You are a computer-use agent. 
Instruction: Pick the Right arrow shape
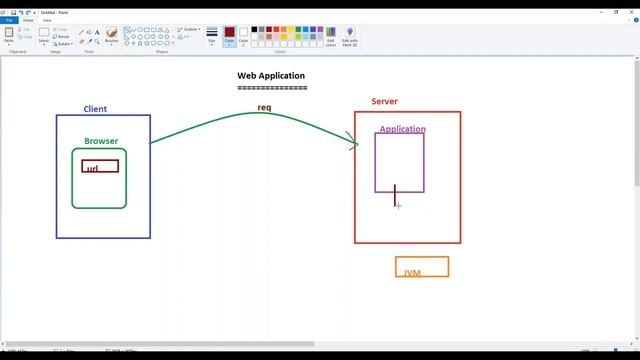(153, 36)
